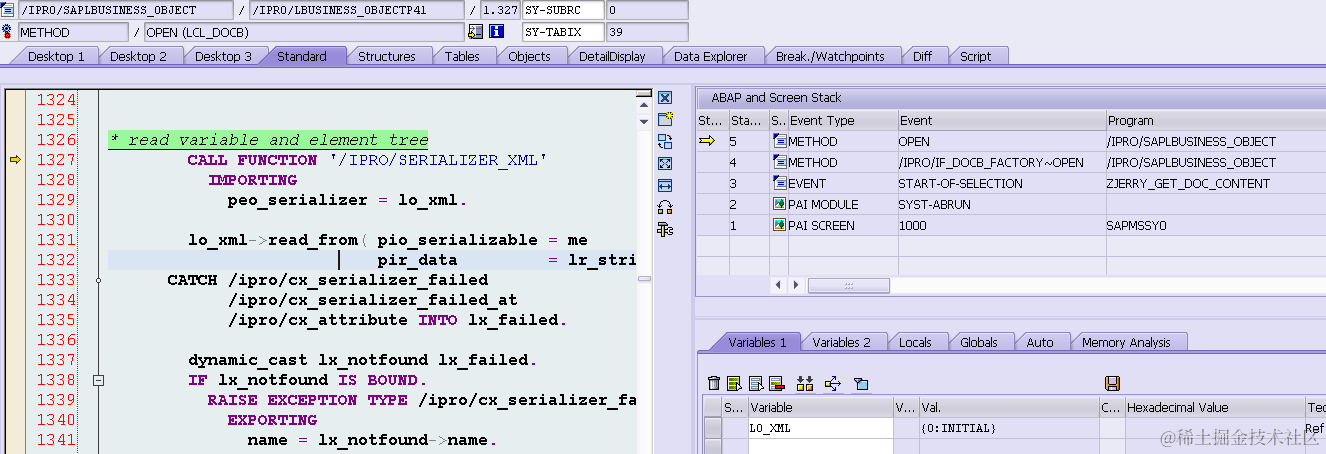The image size is (1326, 454).
Task: Open the Memory Analysis tab
Action: tap(1126, 342)
